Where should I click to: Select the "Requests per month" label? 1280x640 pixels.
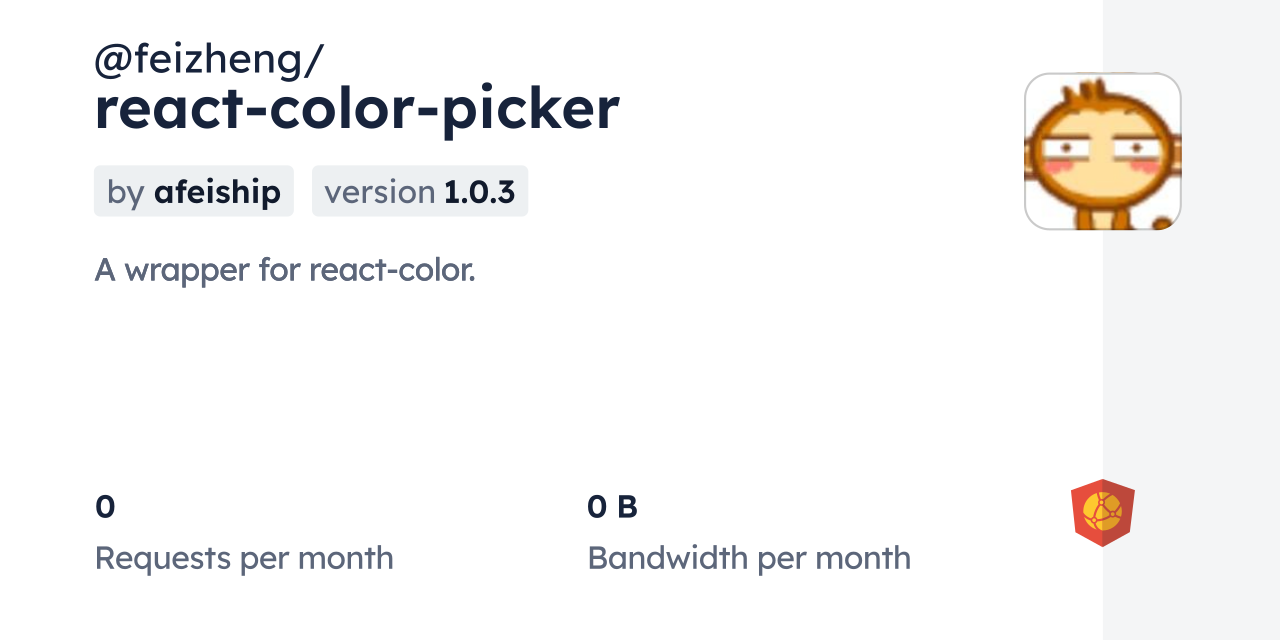(x=244, y=558)
